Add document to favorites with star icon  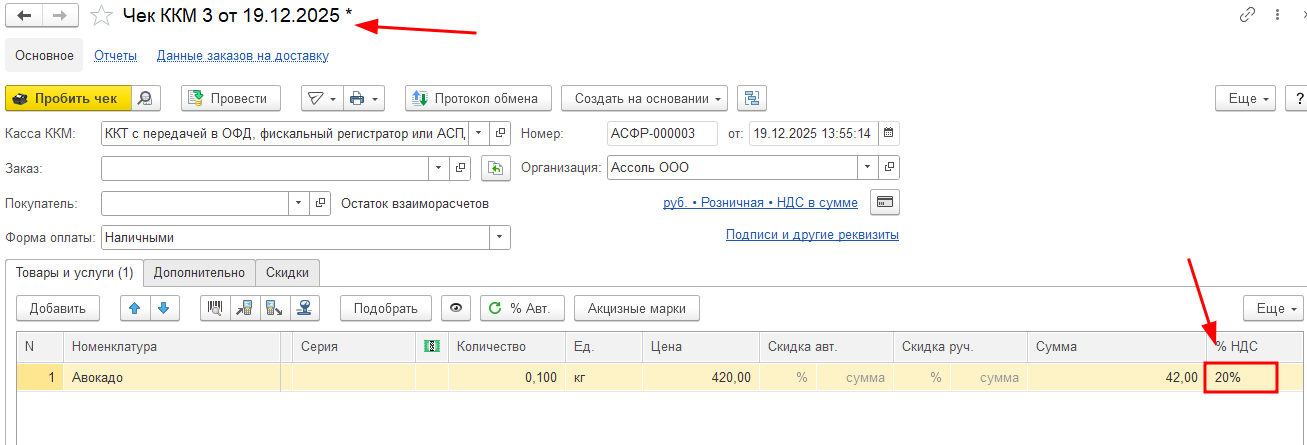100,16
